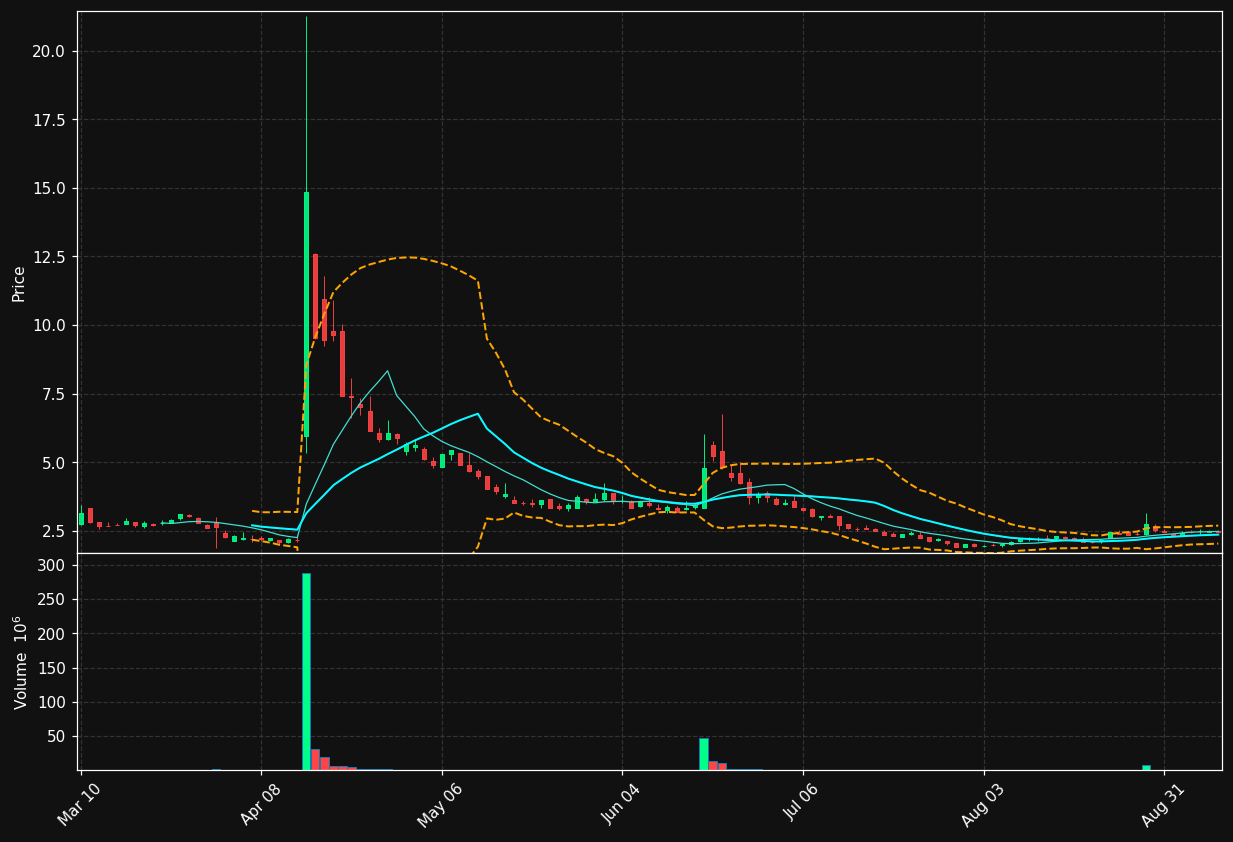
Task: Click the 5.0 price axis value
Action: 52,463
